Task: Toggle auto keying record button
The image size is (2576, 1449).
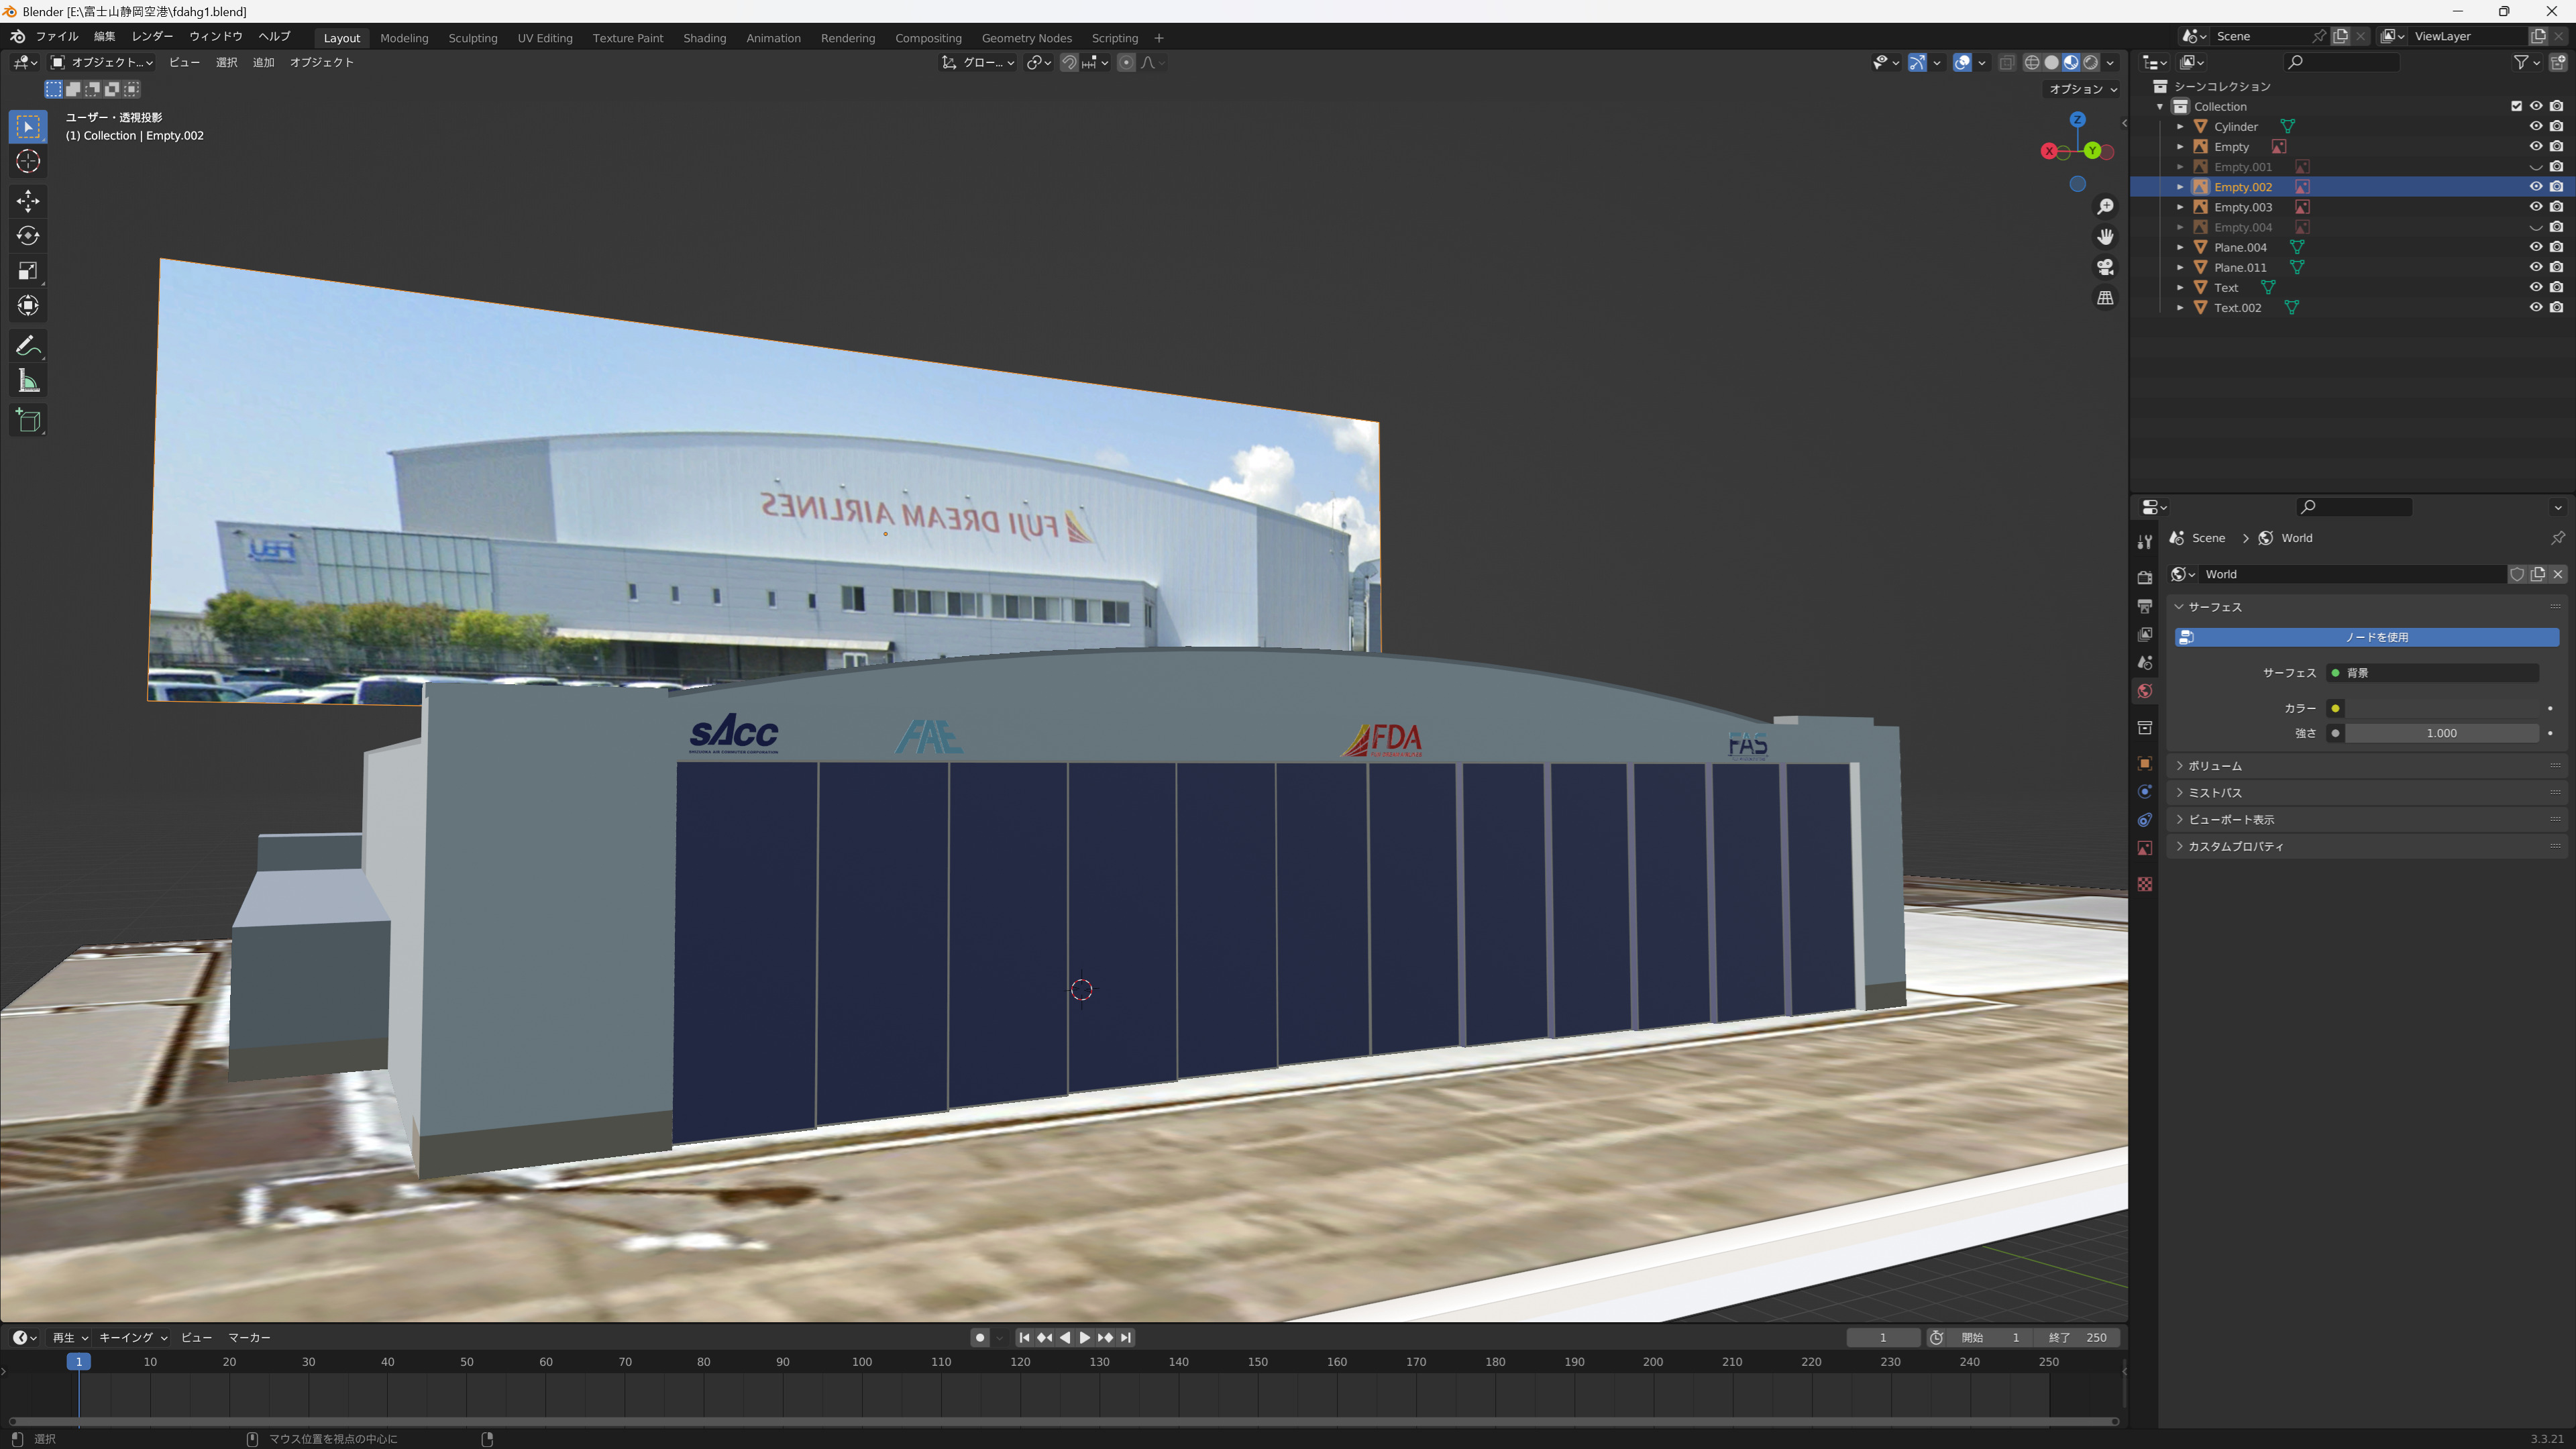Action: click(980, 1338)
